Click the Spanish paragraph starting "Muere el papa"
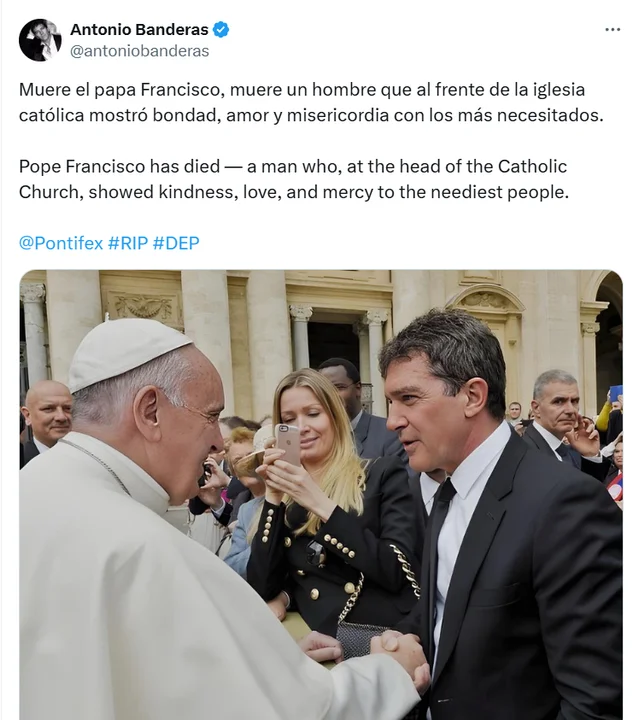 [x=310, y=102]
